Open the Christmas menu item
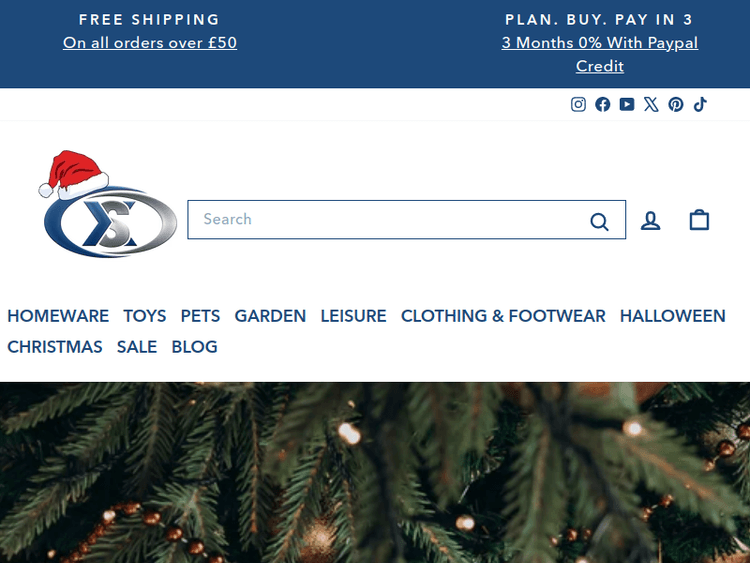Viewport: 750px width, 563px height. coord(55,347)
